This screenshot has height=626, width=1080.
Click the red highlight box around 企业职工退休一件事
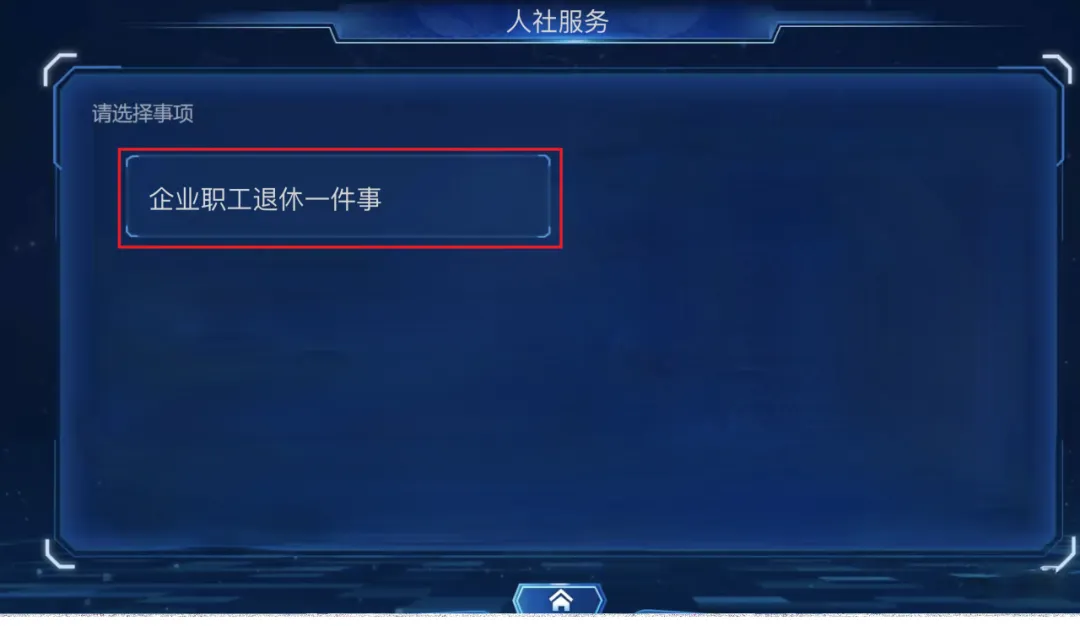pos(340,198)
